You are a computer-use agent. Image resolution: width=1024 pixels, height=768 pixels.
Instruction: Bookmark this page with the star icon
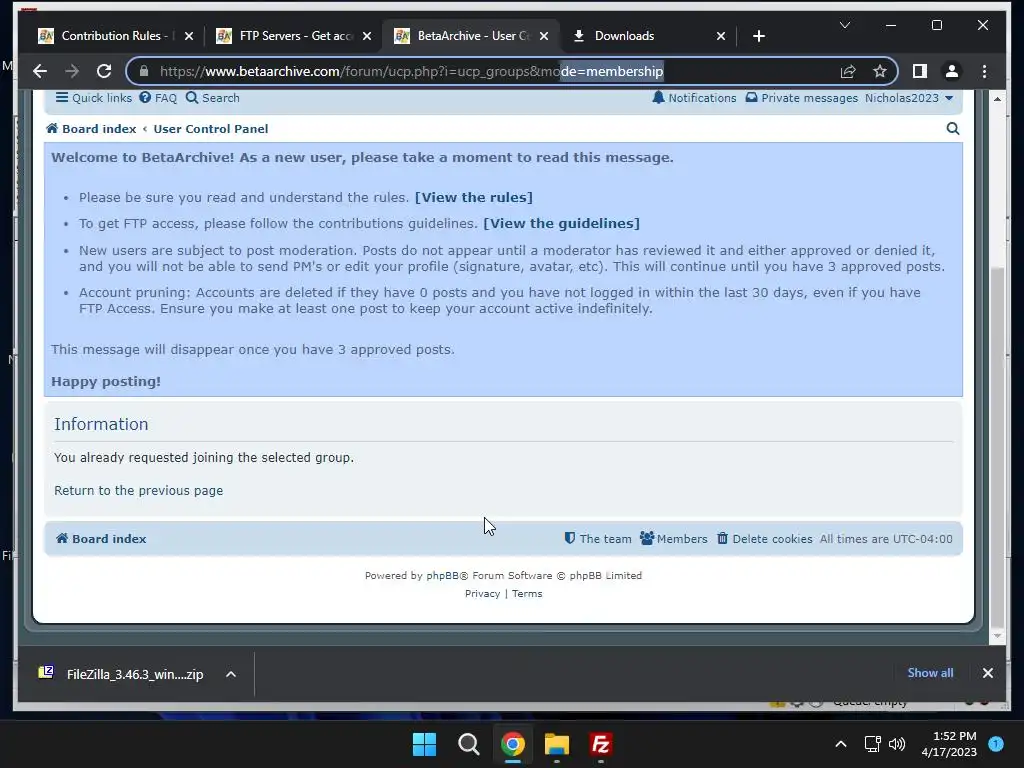(880, 71)
